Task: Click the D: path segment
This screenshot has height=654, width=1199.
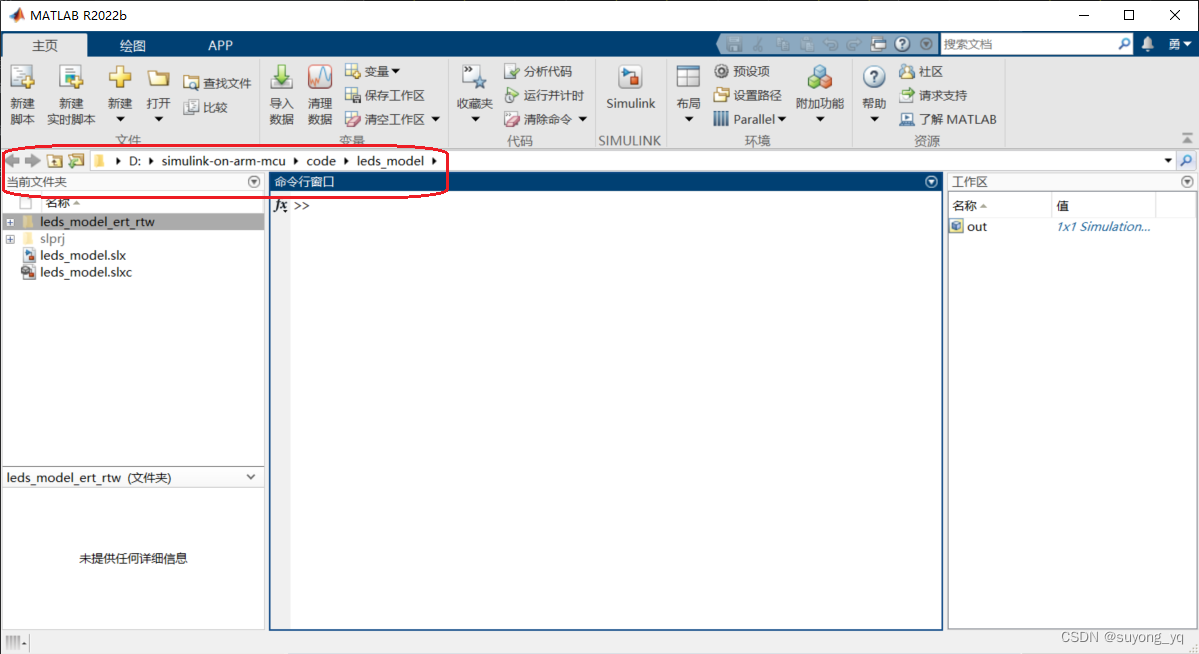Action: [135, 161]
